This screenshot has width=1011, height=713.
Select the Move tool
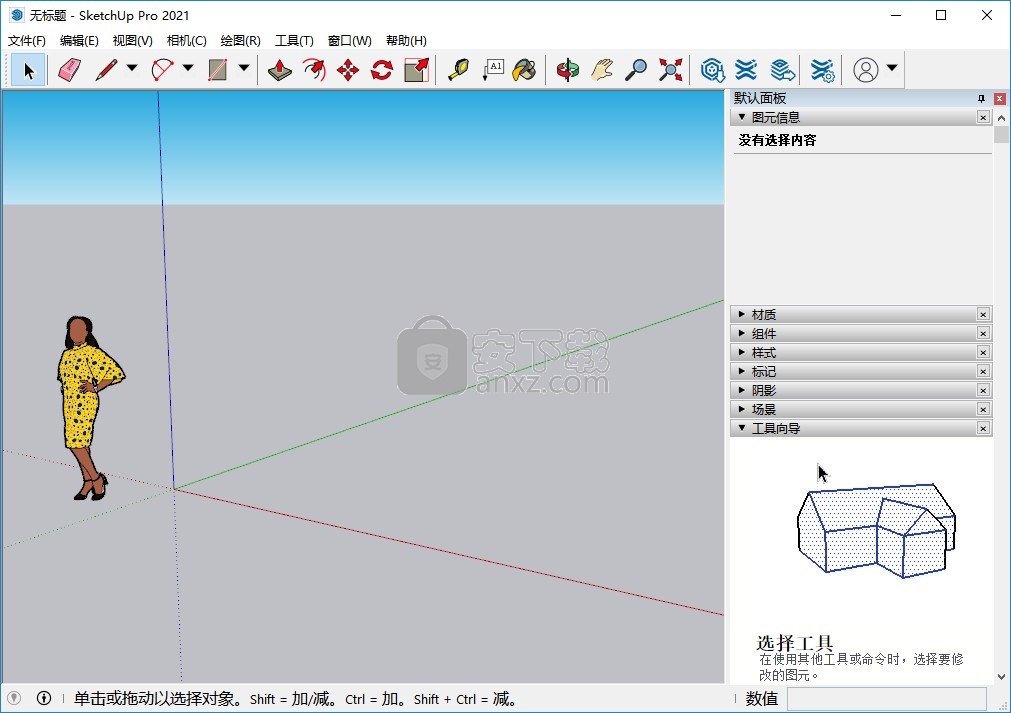[x=348, y=70]
